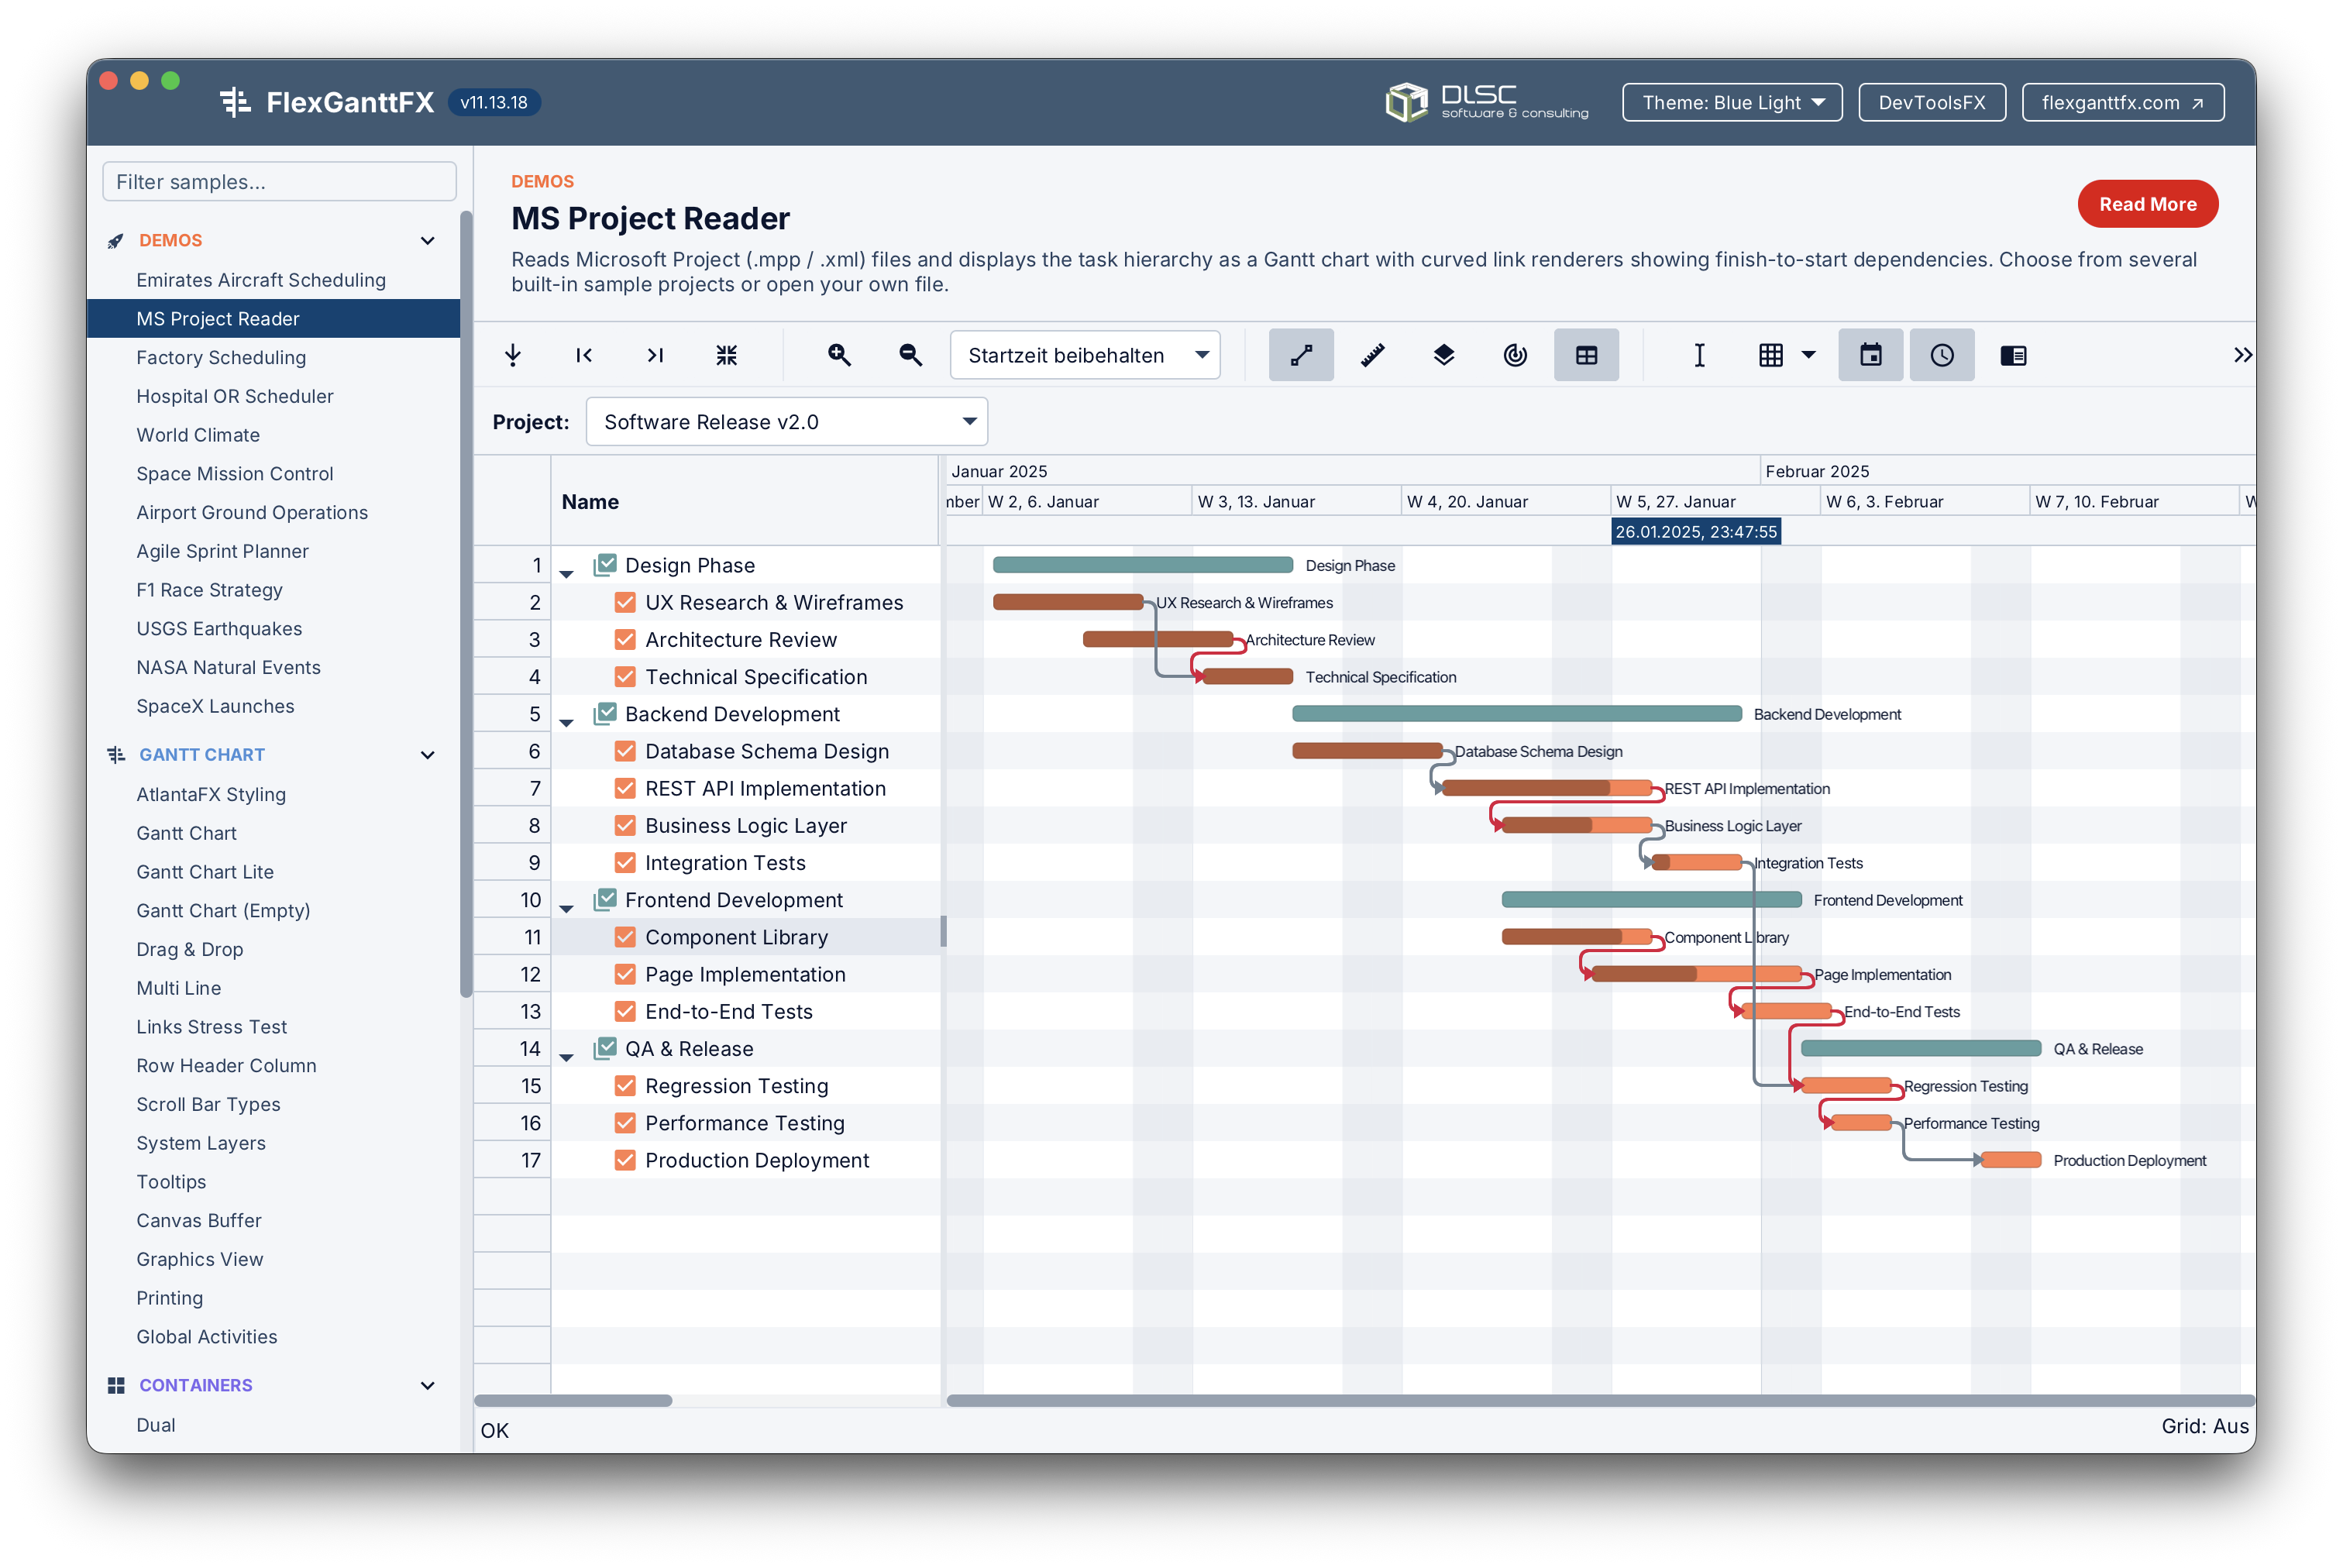This screenshot has height=1568, width=2343.
Task: Click the collapse-arrows fit icon
Action: click(727, 355)
